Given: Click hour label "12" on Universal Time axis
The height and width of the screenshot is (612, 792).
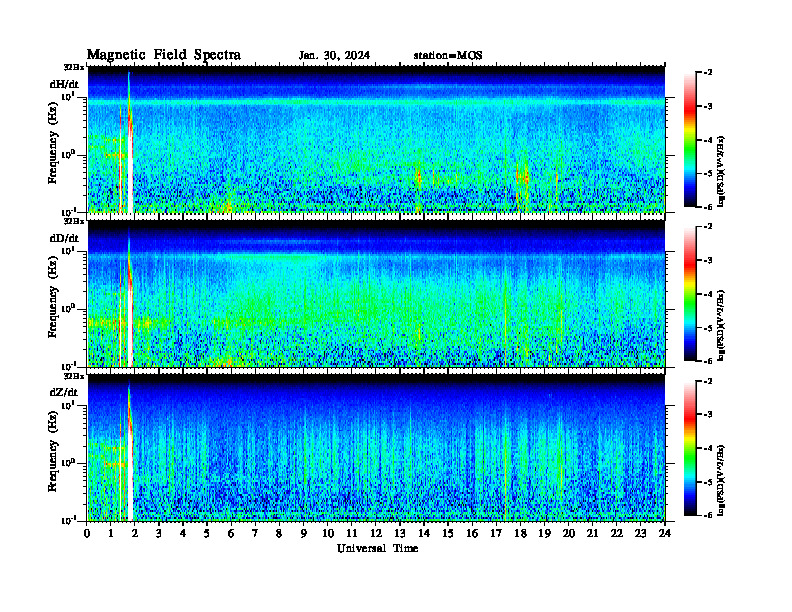Looking at the screenshot, I should point(376,534).
